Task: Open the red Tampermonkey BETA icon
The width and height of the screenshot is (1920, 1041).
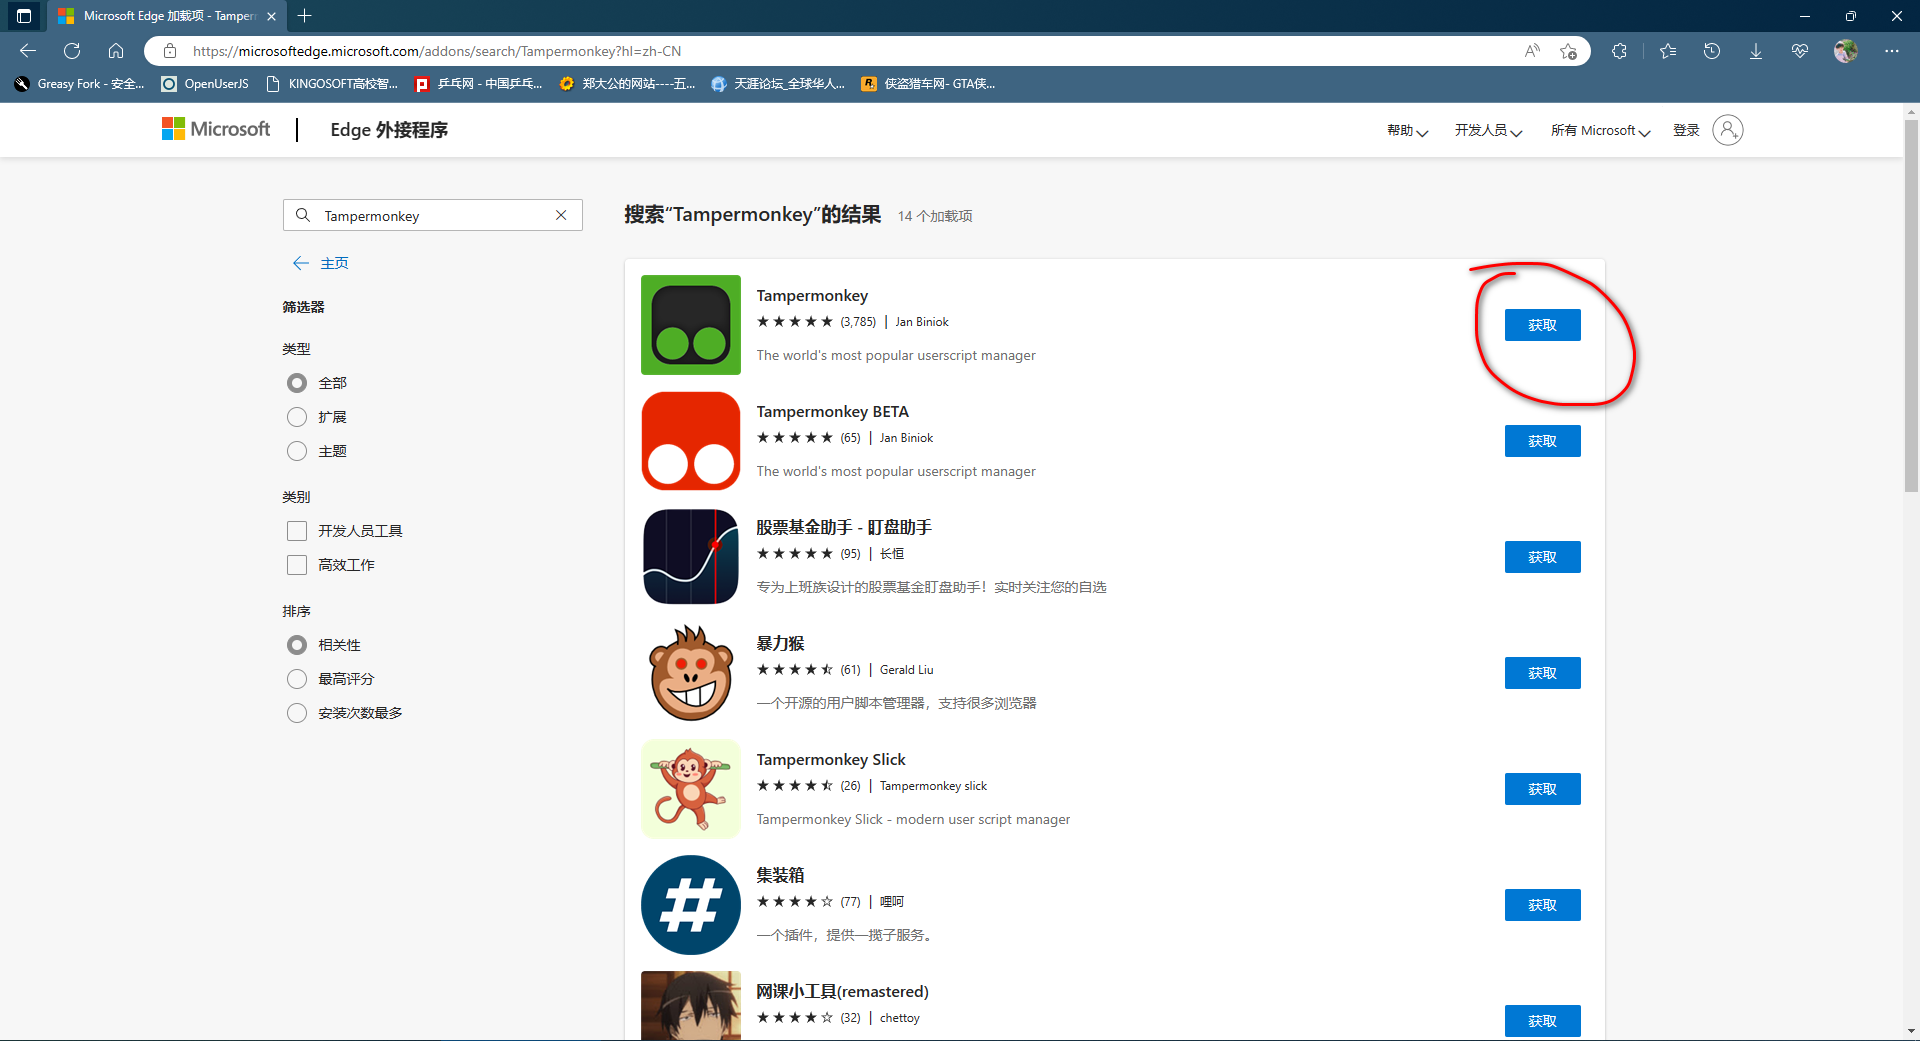Action: [x=691, y=441]
